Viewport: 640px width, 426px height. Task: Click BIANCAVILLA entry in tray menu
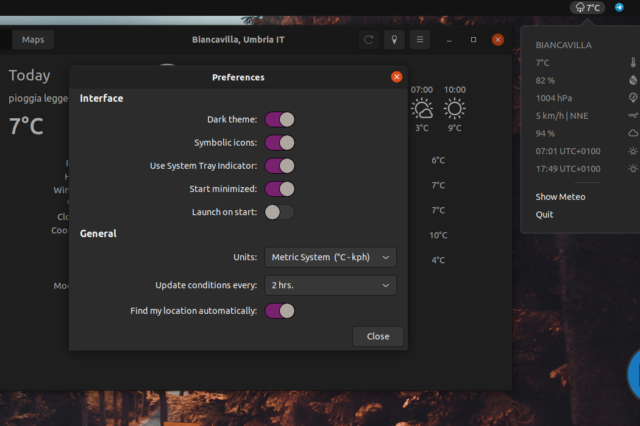[563, 45]
